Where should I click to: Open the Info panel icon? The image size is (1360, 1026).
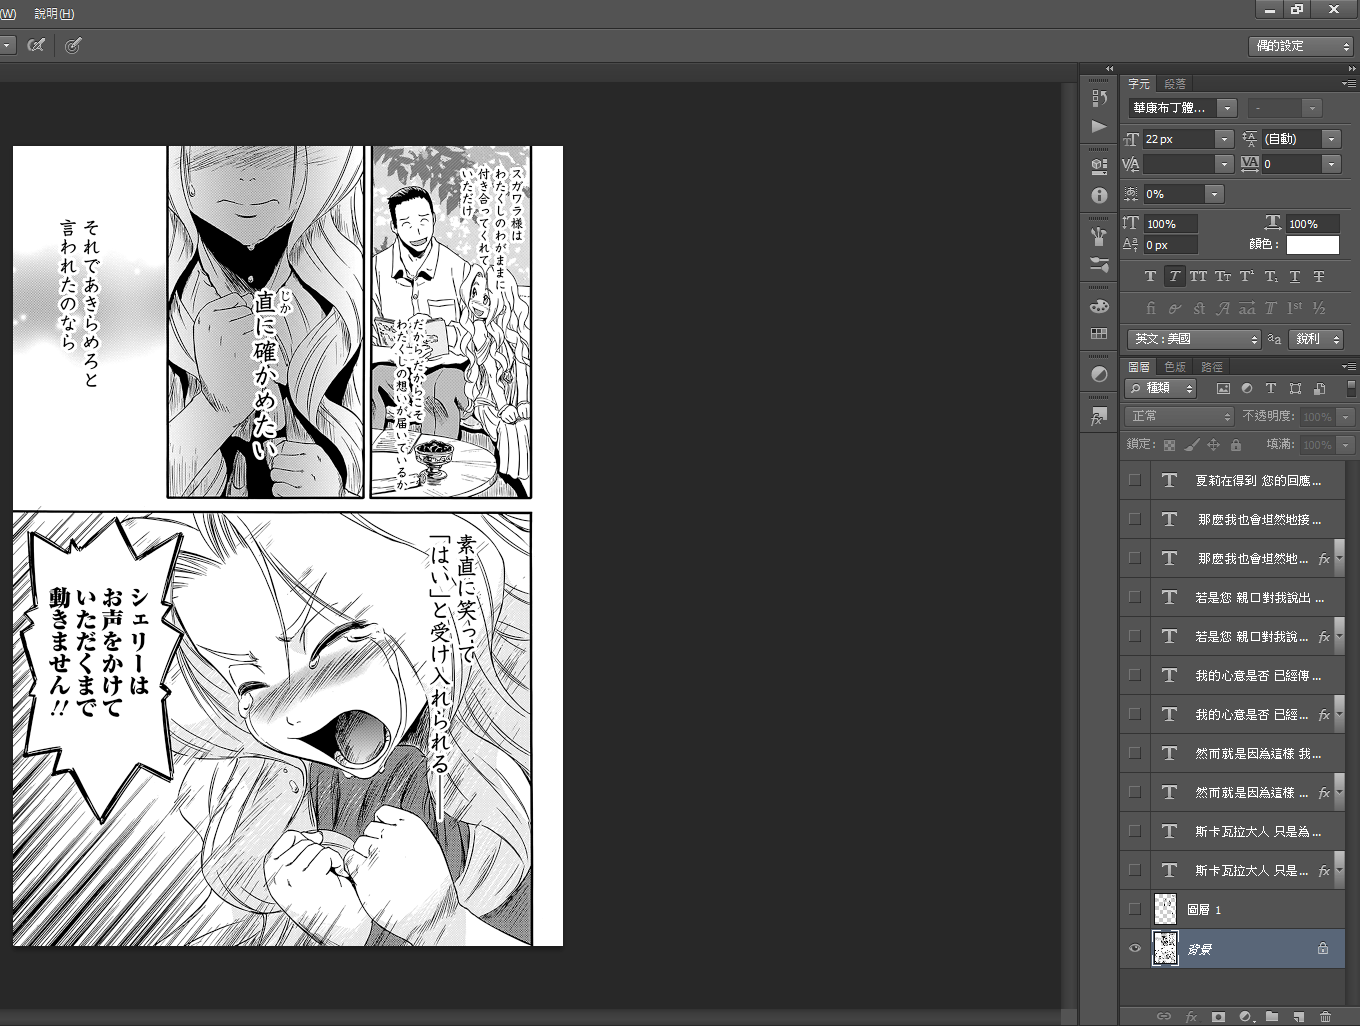click(1099, 195)
